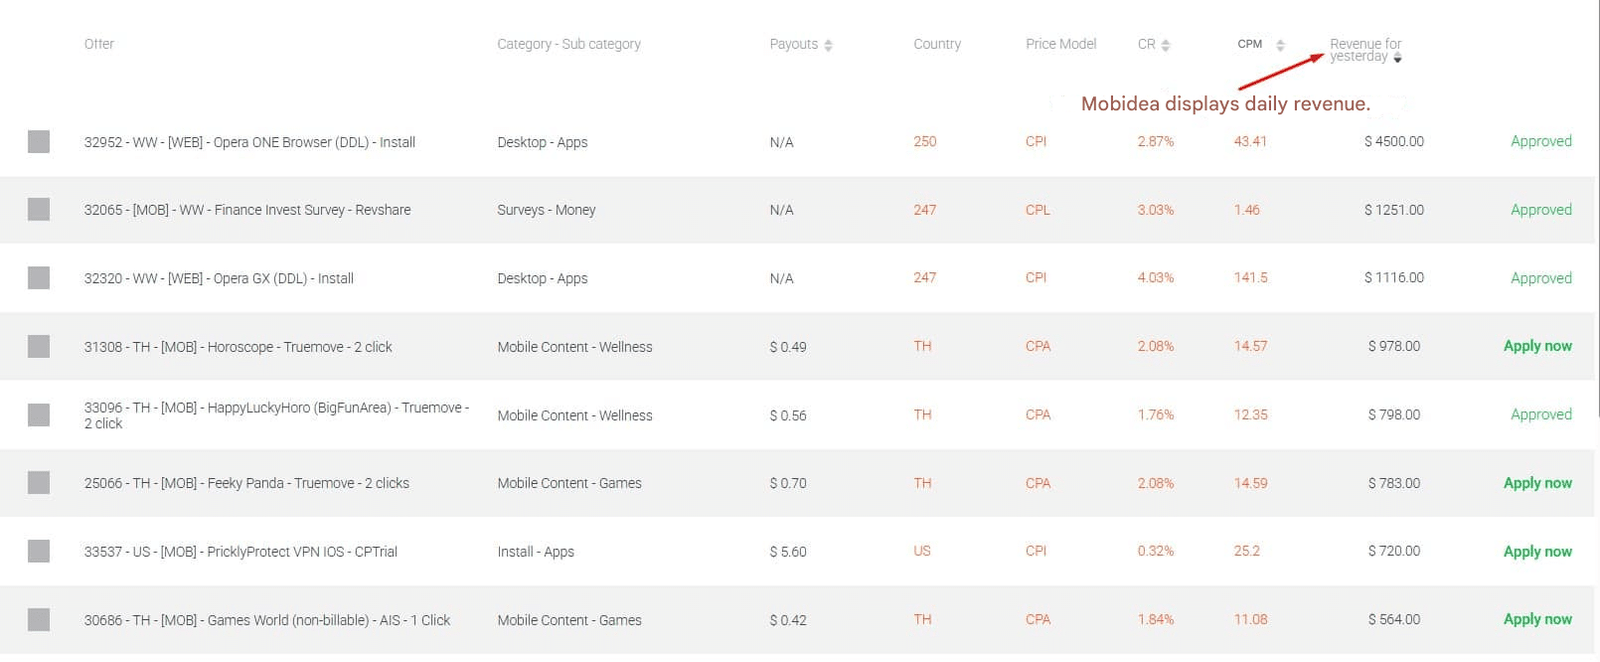Screen dimensions: 1600x662
Task: Select checkbox for Opera ONE Browser offer
Action: 39,142
